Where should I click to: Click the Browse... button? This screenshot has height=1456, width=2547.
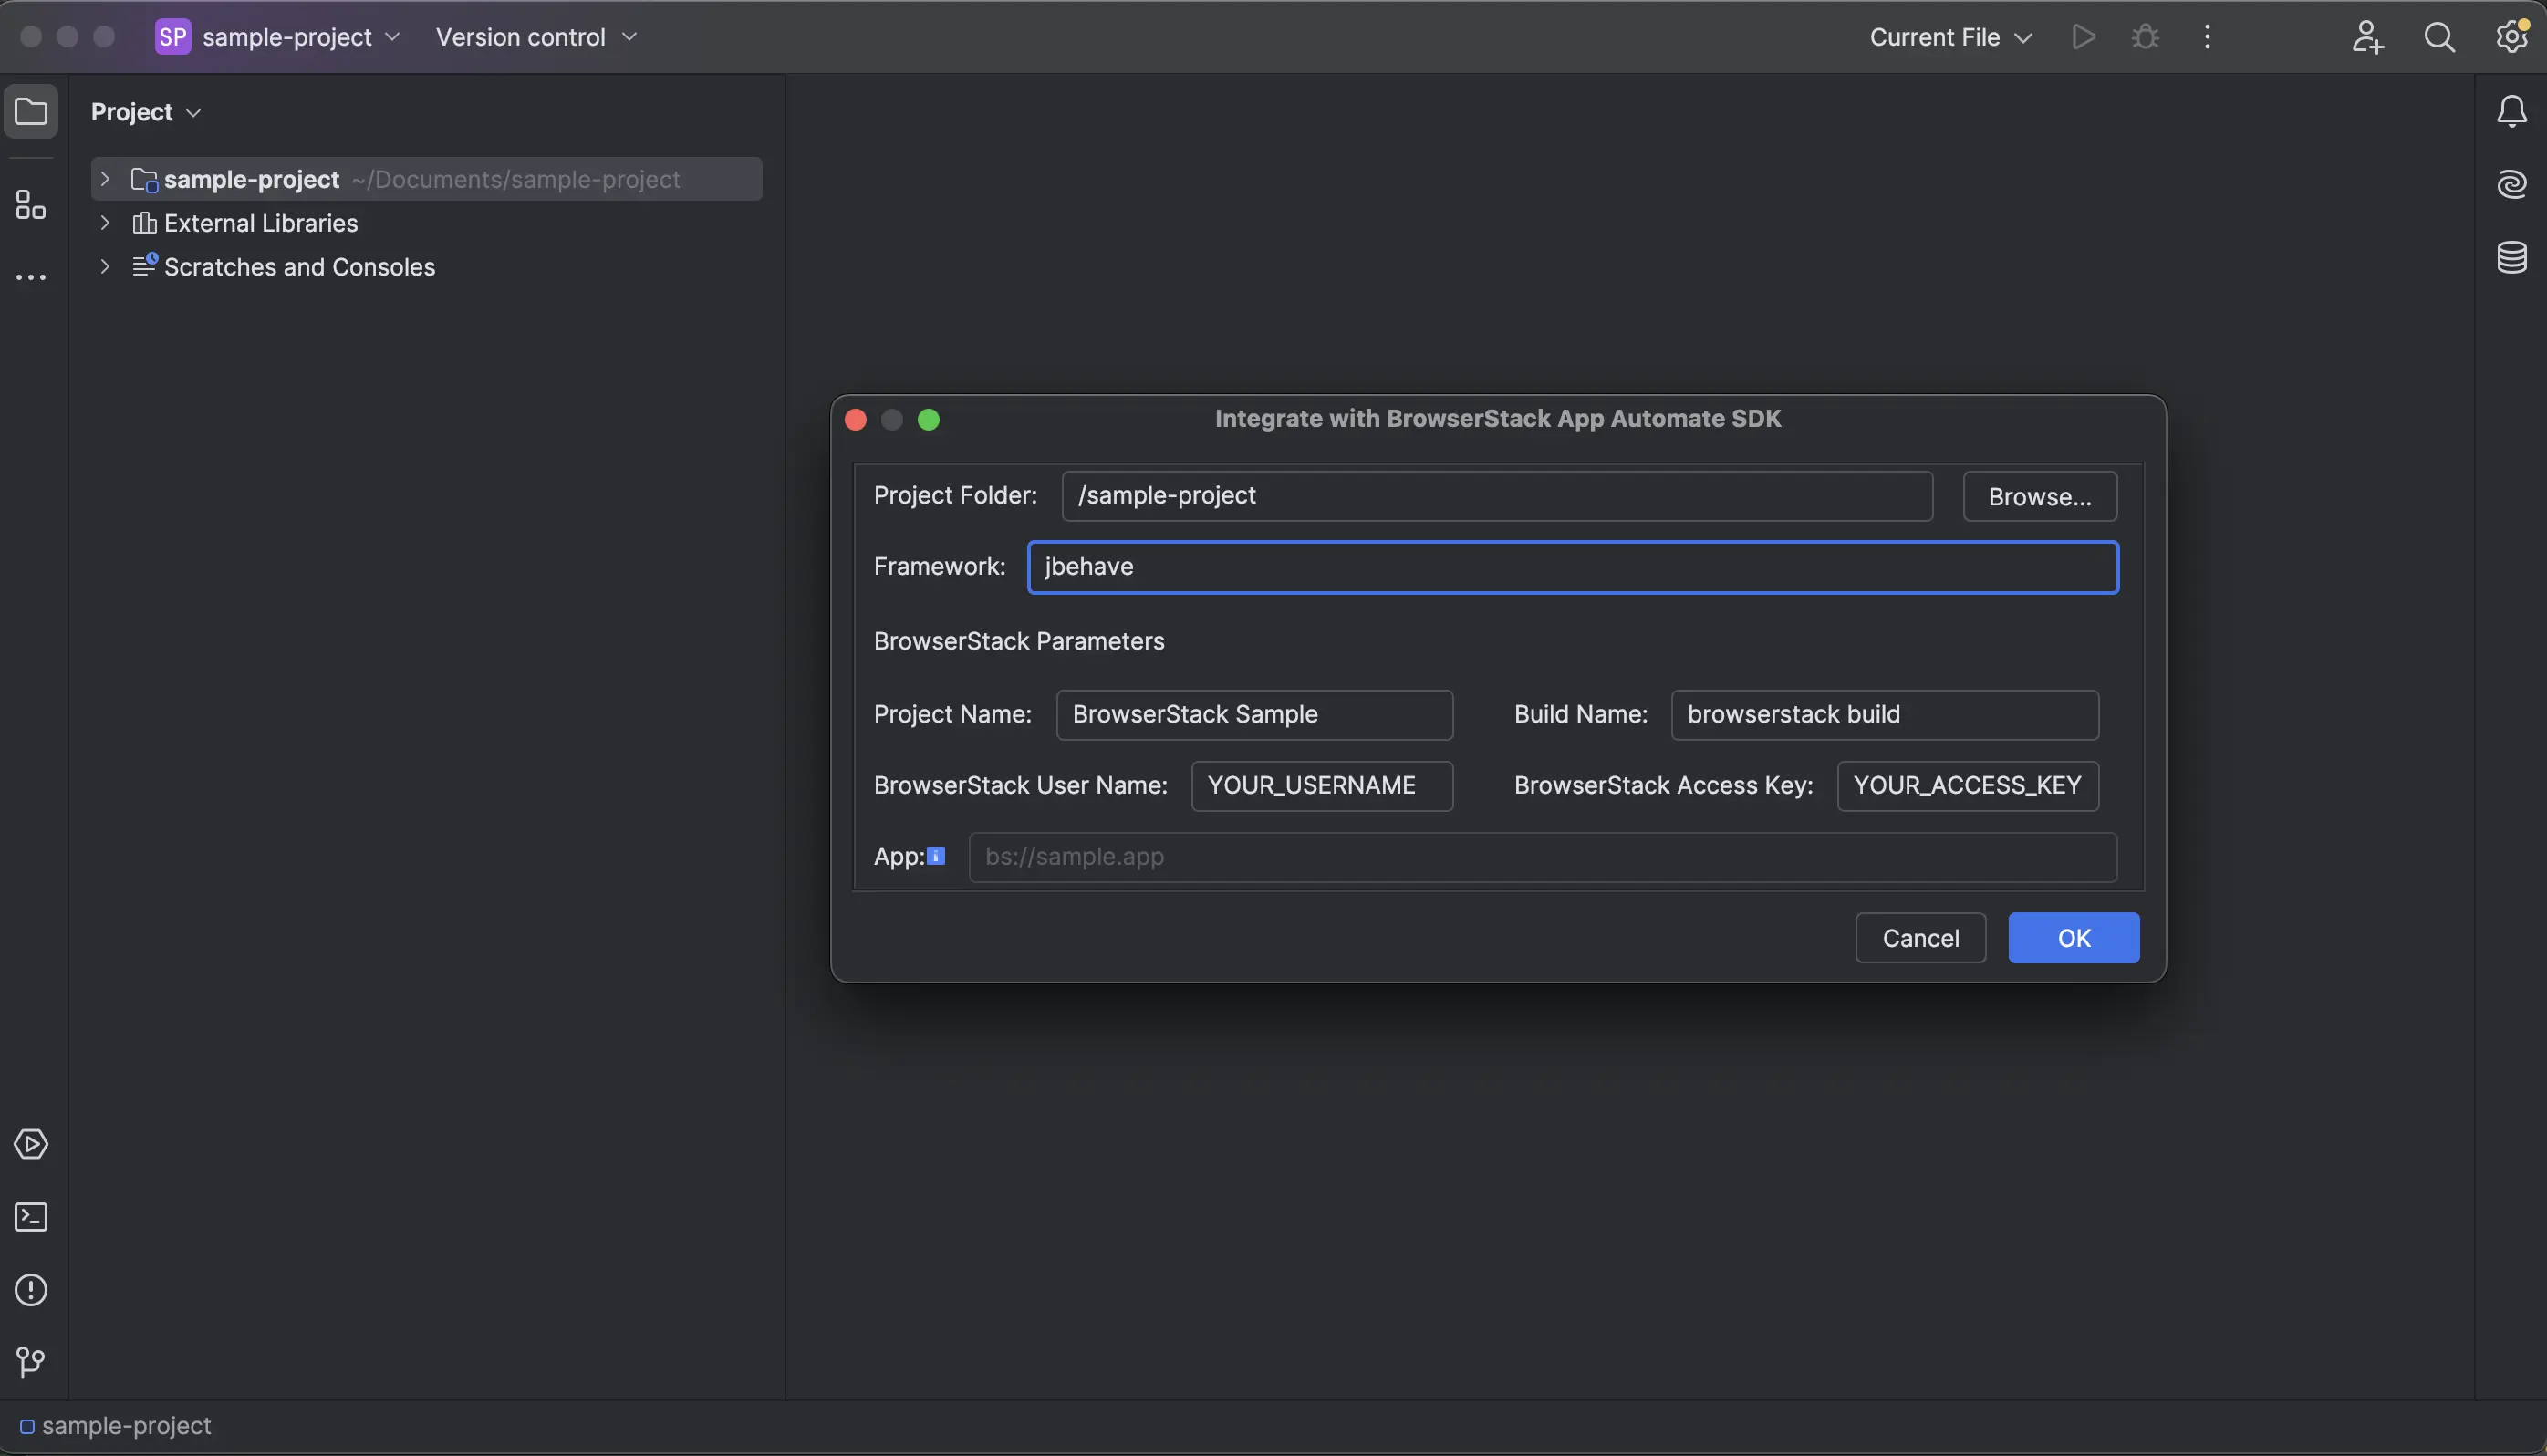(x=2039, y=497)
